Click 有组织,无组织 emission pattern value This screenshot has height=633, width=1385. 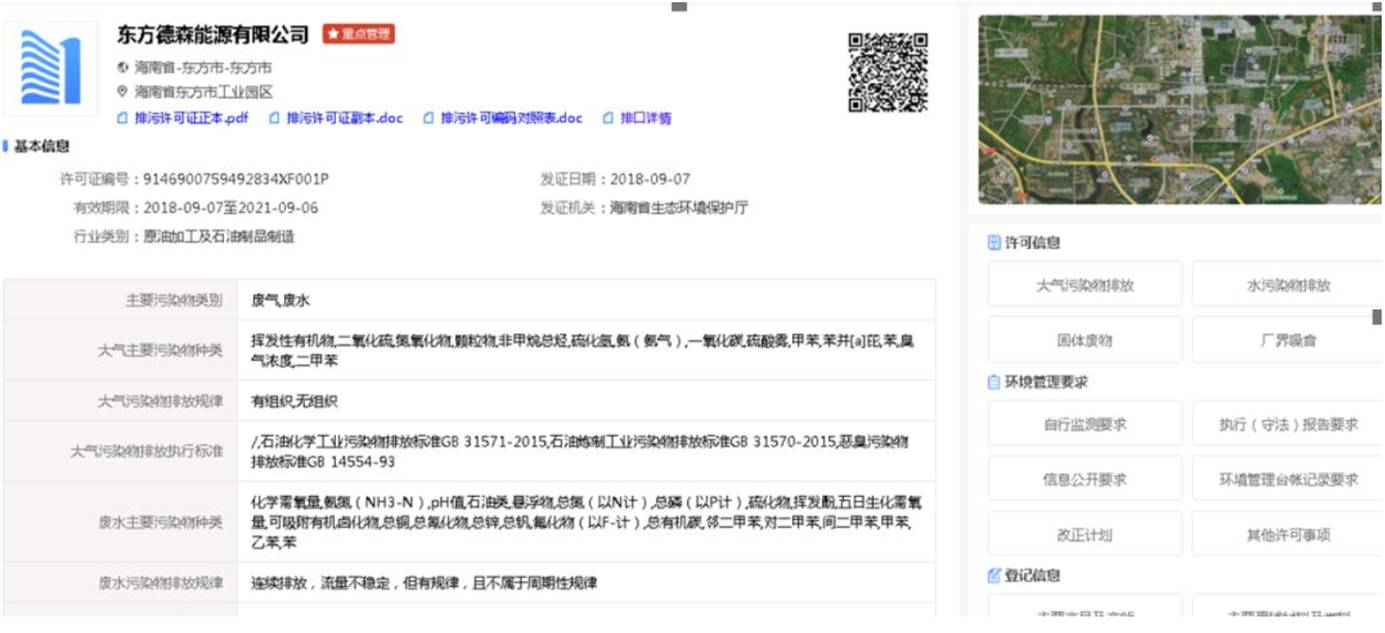[x=294, y=401]
